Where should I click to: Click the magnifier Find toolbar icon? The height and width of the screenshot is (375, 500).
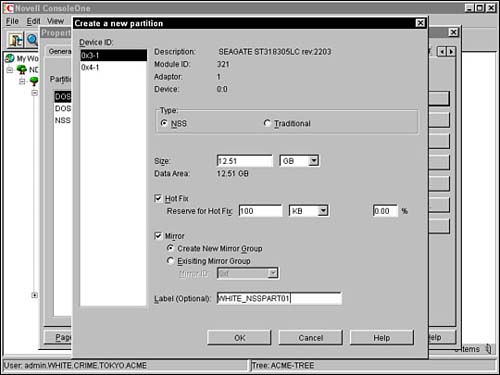(x=32, y=40)
